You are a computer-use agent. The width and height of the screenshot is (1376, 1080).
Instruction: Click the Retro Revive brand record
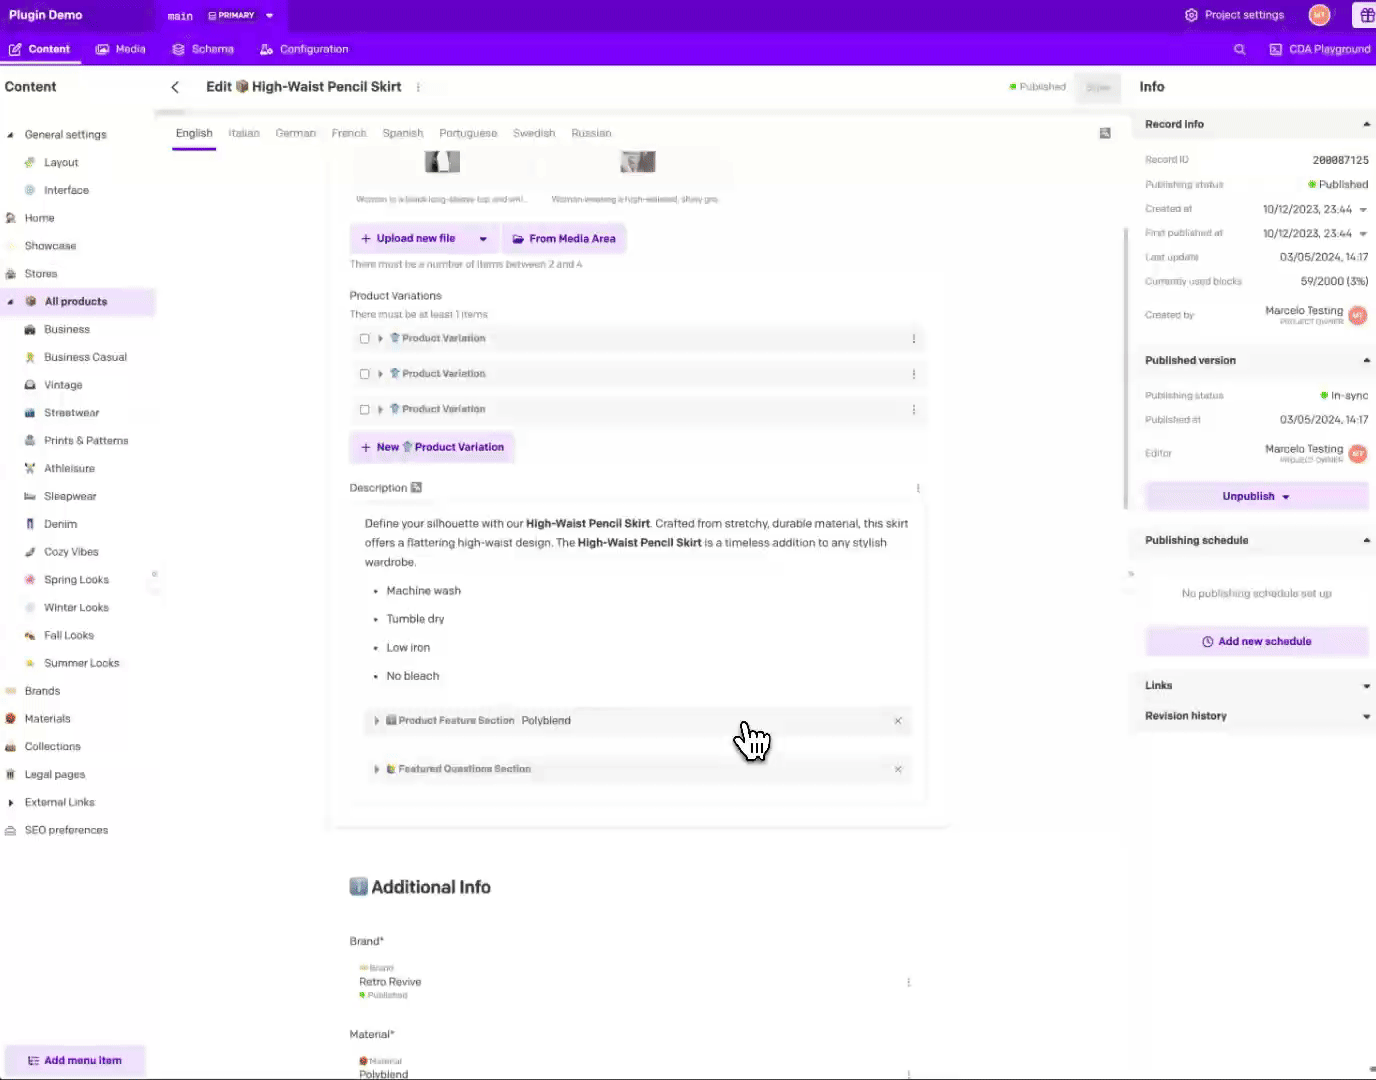click(x=390, y=981)
